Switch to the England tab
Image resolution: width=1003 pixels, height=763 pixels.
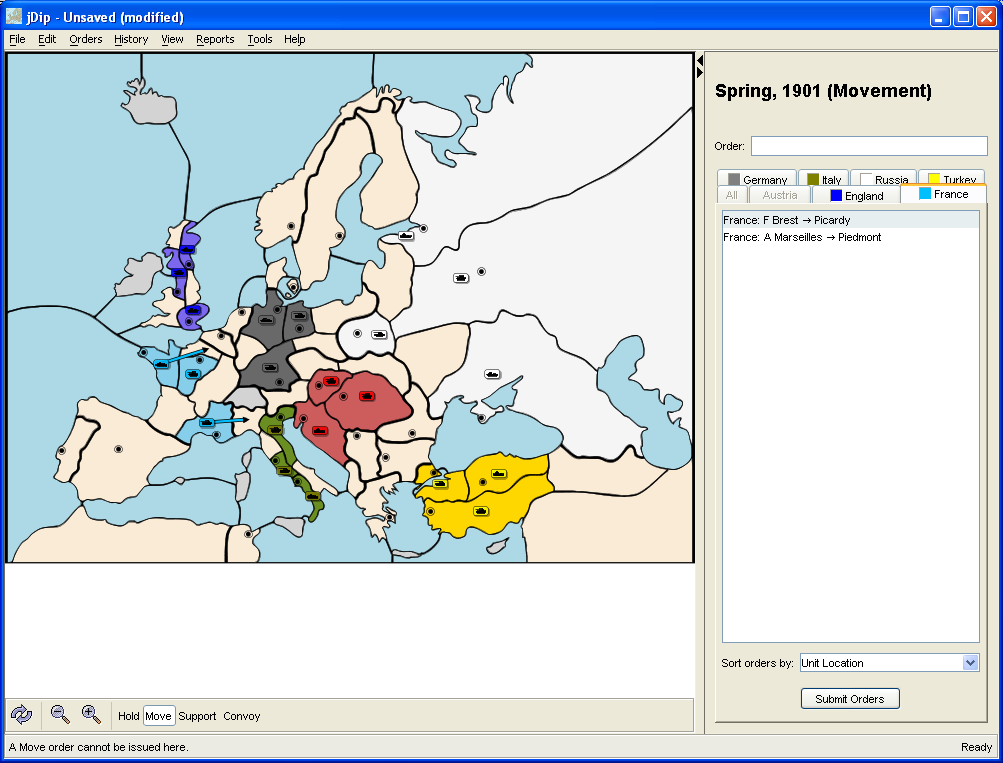coord(856,195)
